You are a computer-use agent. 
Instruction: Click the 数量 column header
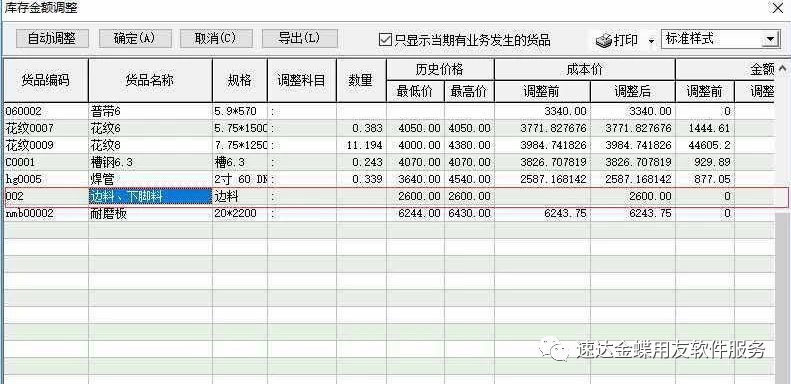(x=361, y=80)
